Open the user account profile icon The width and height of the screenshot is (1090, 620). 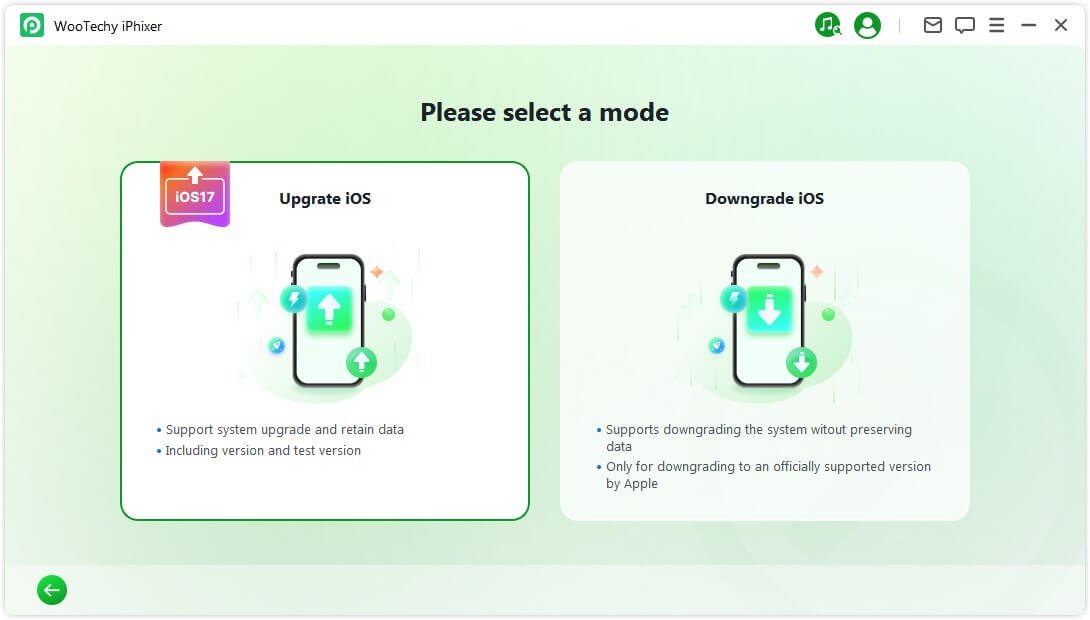868,26
